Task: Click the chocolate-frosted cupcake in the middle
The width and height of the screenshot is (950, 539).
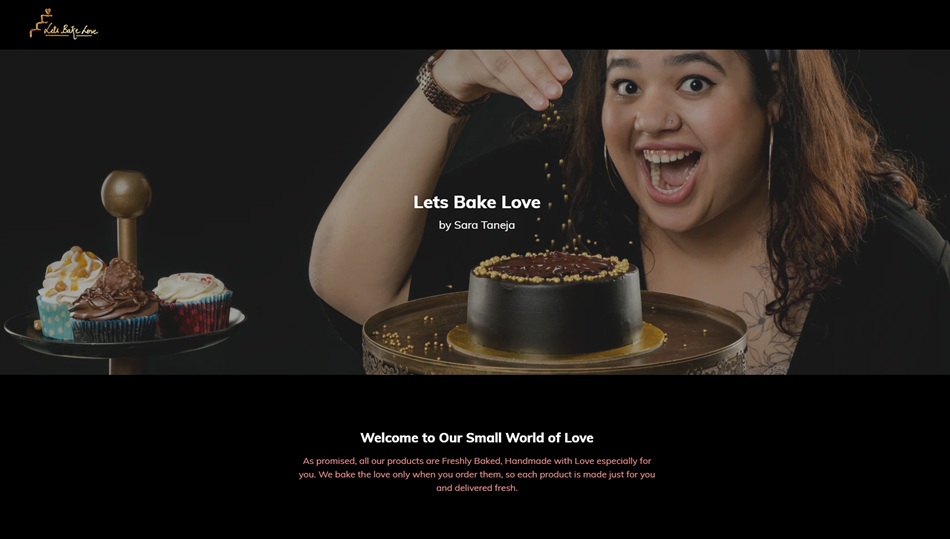Action: (x=115, y=303)
